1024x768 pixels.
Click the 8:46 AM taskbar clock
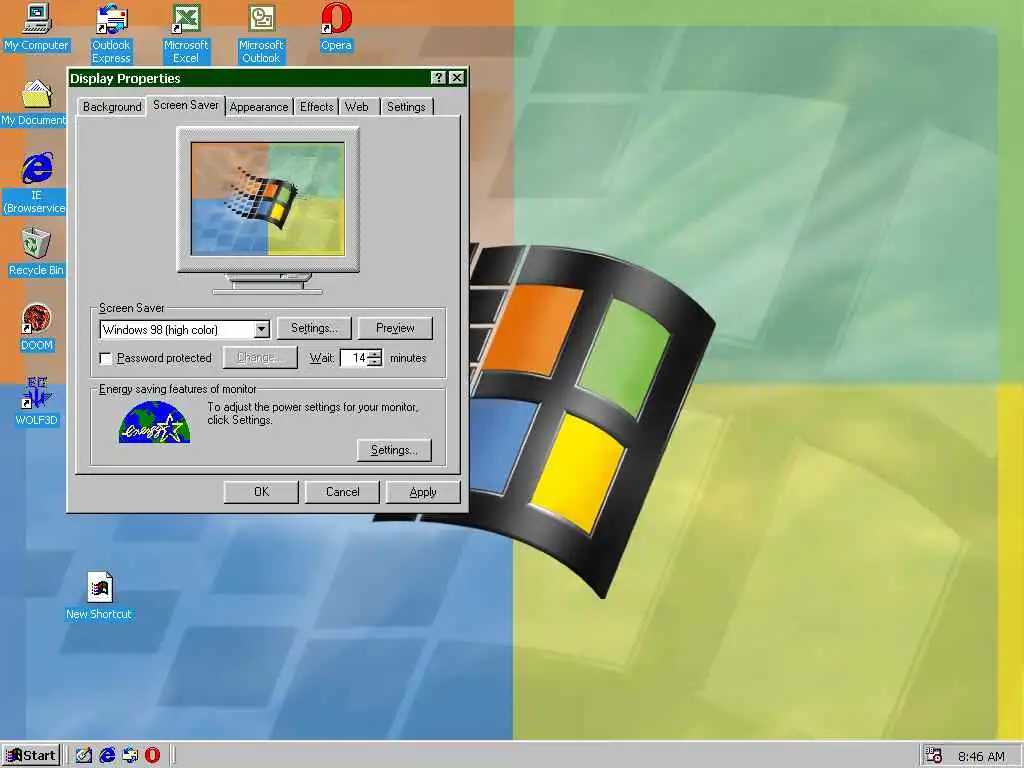tap(981, 757)
